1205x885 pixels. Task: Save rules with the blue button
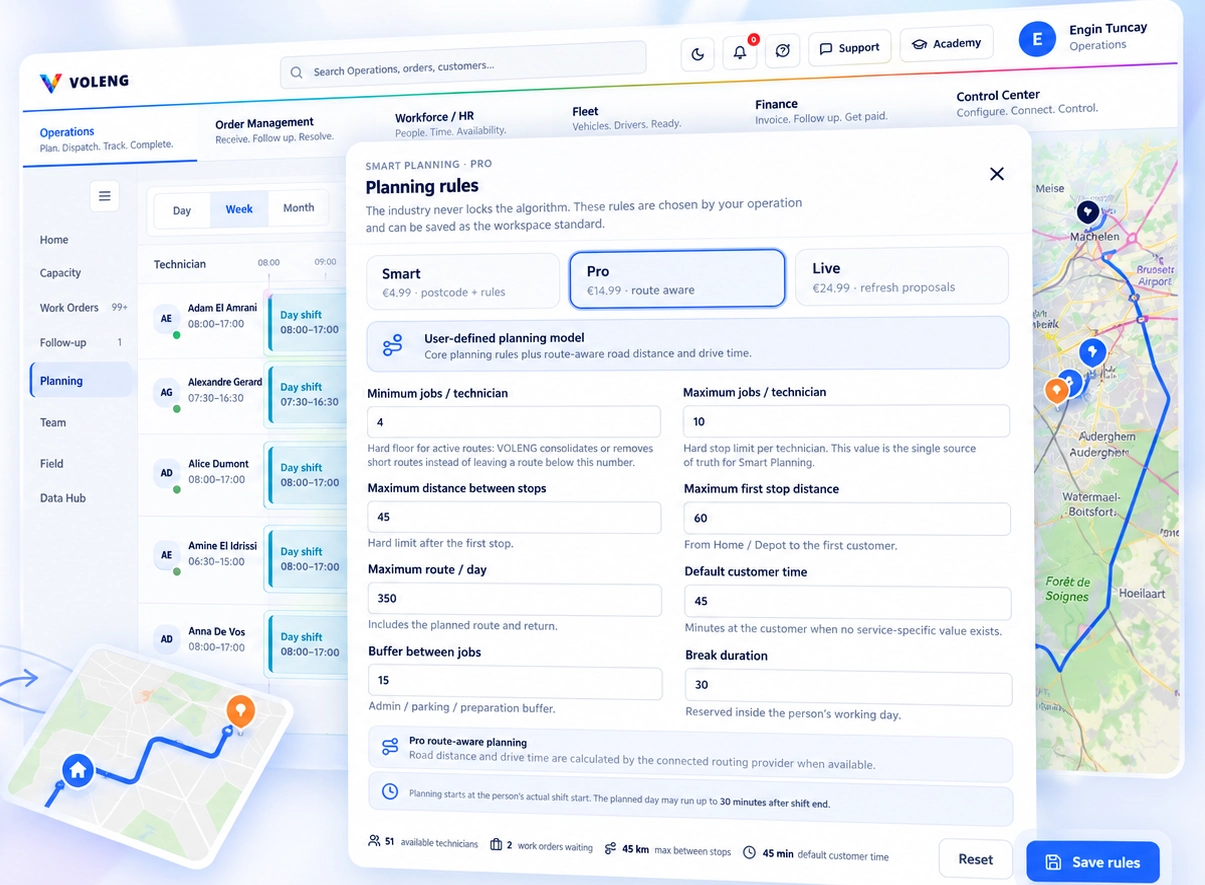[1093, 862]
